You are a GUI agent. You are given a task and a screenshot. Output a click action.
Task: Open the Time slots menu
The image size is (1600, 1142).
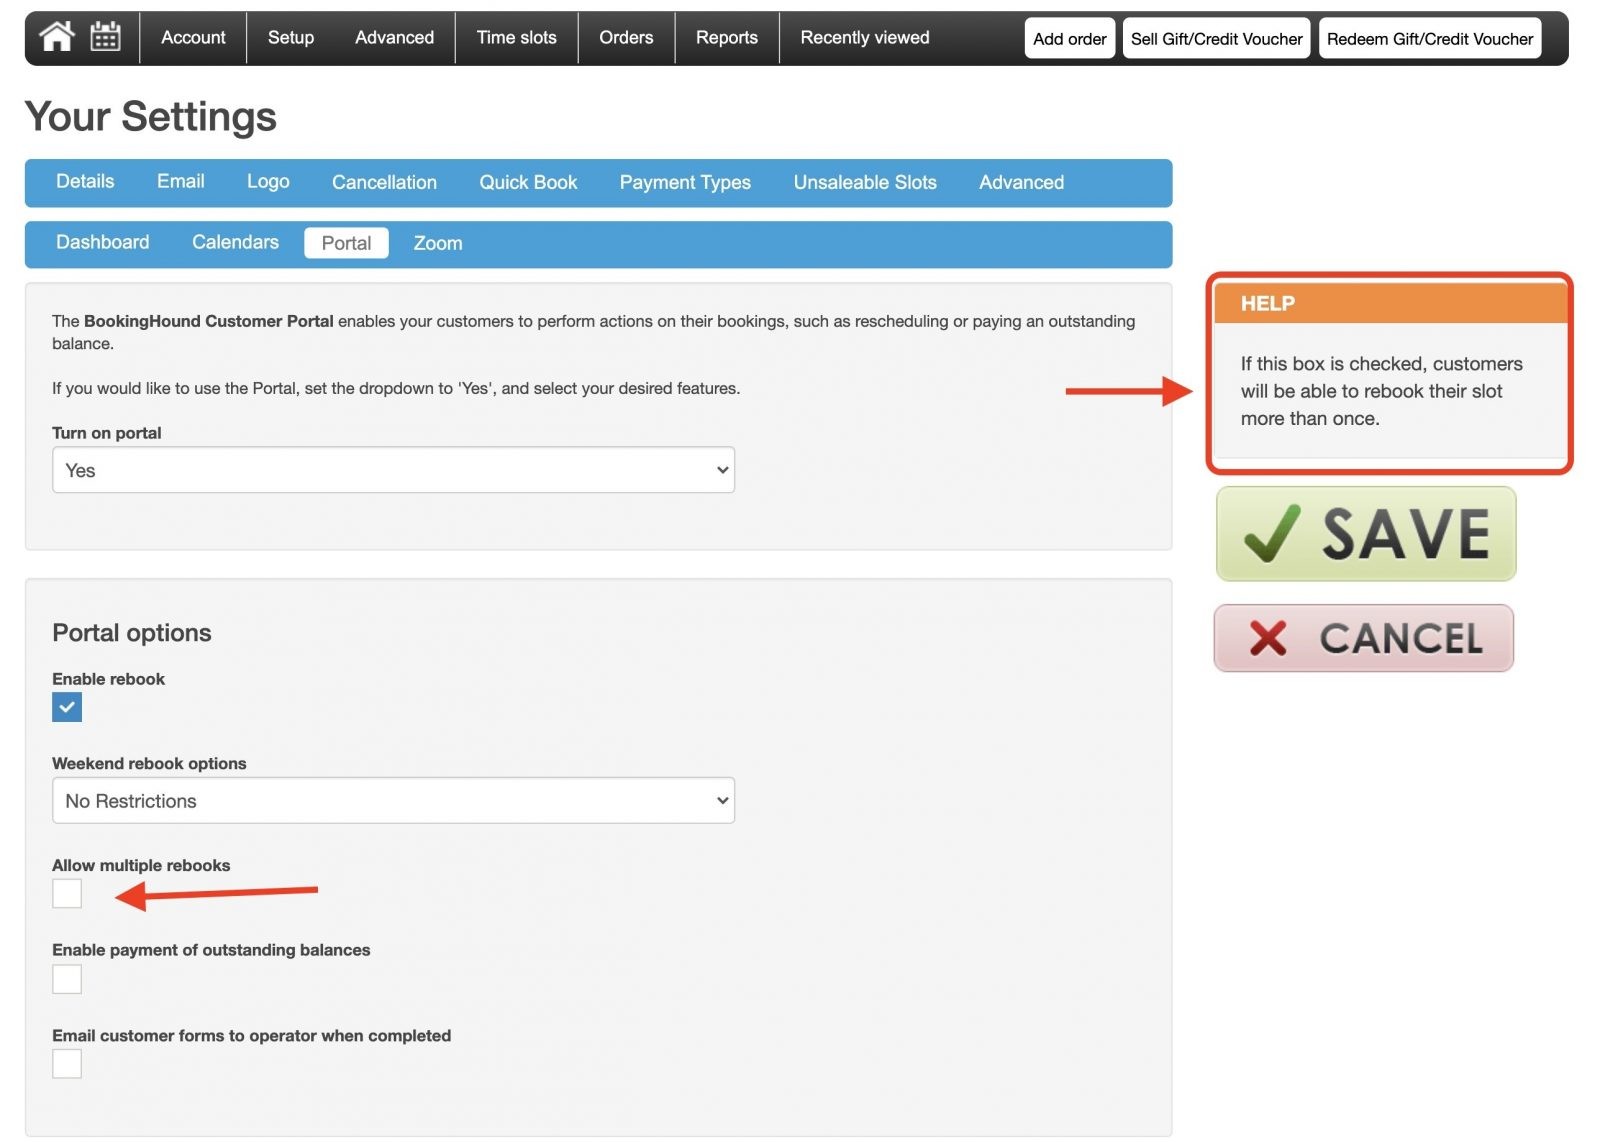click(516, 38)
